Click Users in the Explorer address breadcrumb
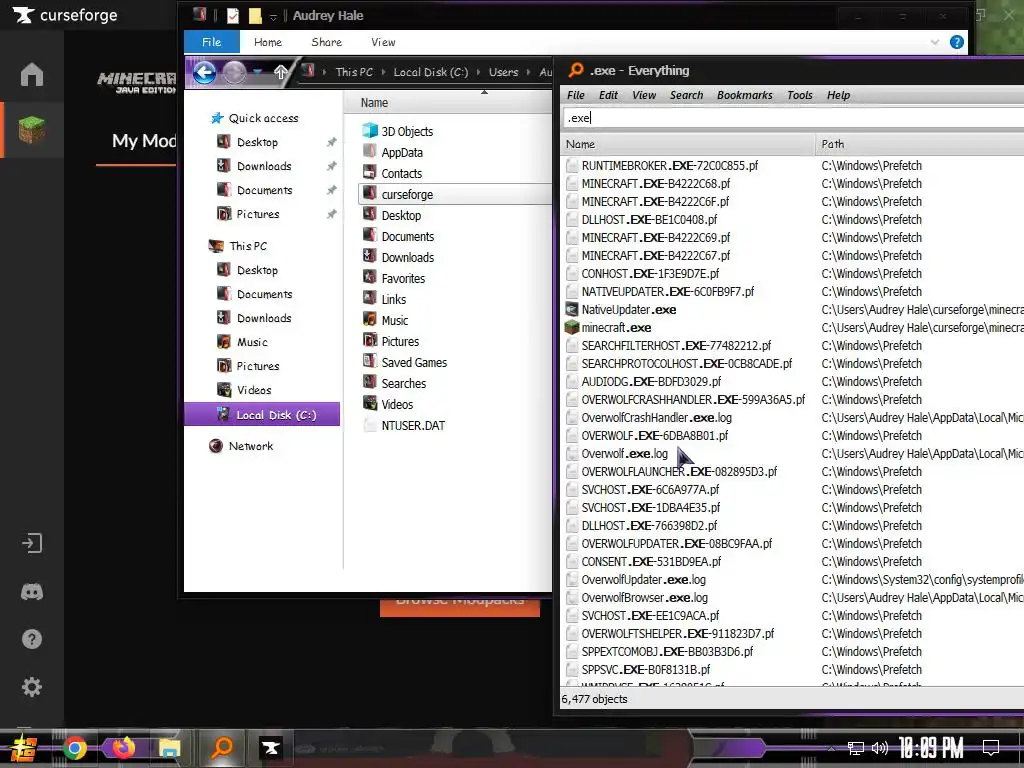Viewport: 1024px width, 768px height. tap(503, 72)
